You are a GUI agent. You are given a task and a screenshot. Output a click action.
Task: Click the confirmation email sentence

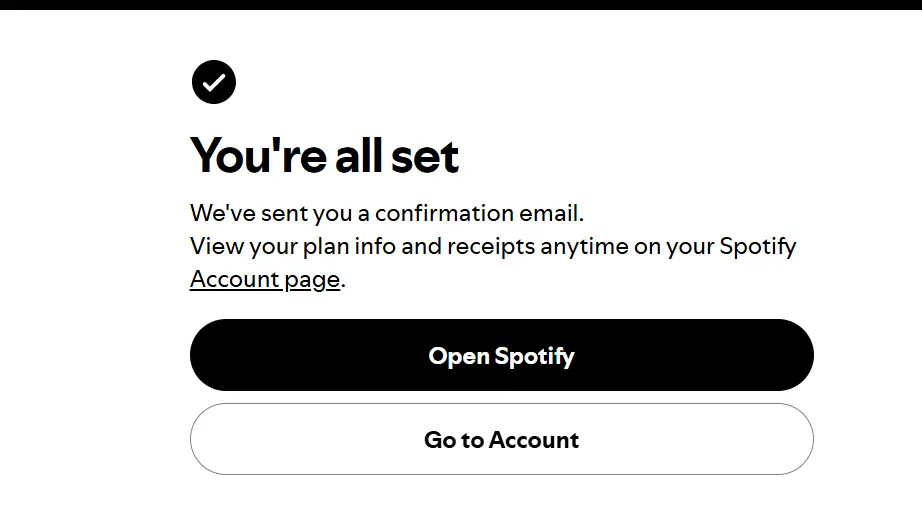387,213
